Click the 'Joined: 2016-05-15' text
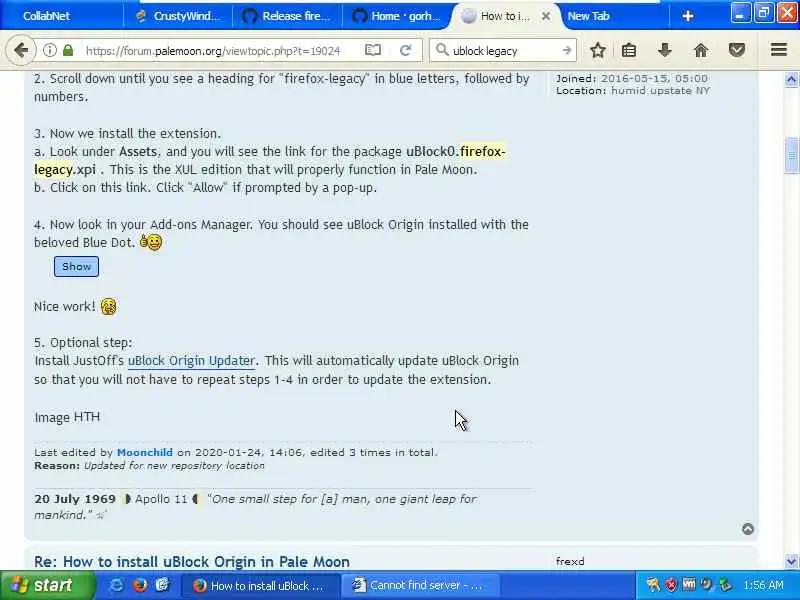 click(x=632, y=79)
